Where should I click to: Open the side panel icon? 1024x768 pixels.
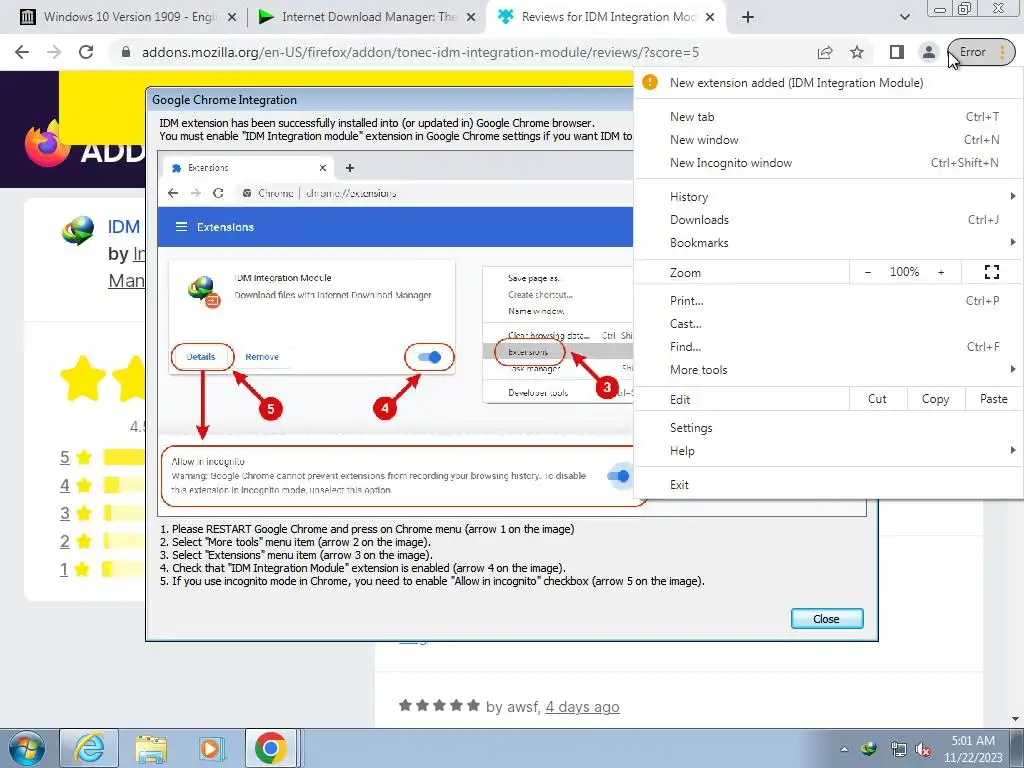click(897, 52)
